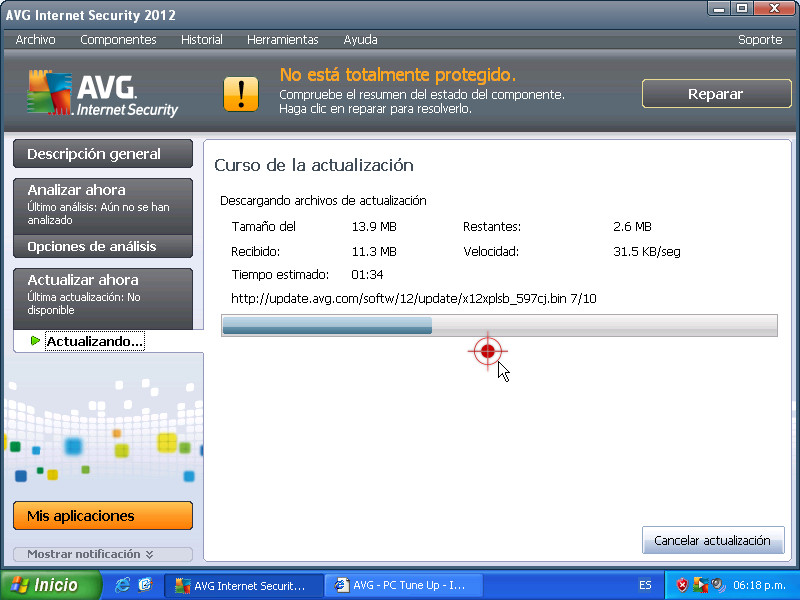The height and width of the screenshot is (600, 800).
Task: Click the update download progress bar
Action: click(499, 326)
